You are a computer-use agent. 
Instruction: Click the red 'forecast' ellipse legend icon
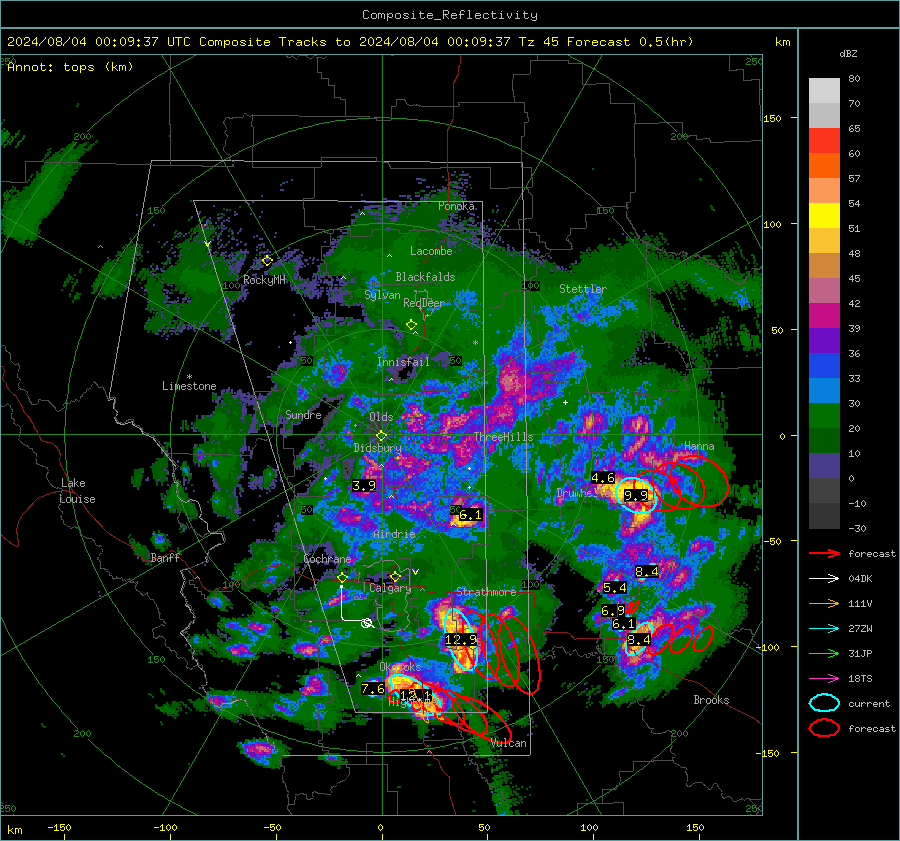[824, 728]
